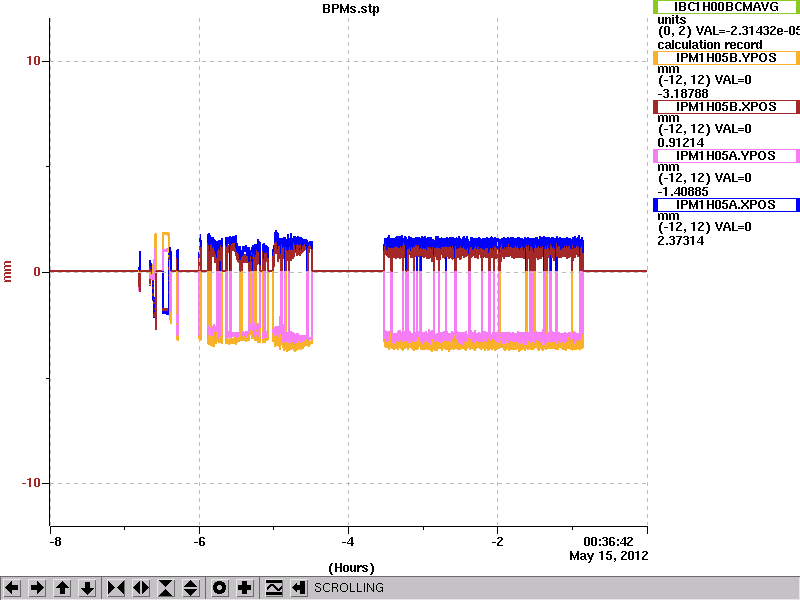The height and width of the screenshot is (600, 800).
Task: Click the value -1.40885 under IPM1H05A.YPOS
Action: (683, 191)
